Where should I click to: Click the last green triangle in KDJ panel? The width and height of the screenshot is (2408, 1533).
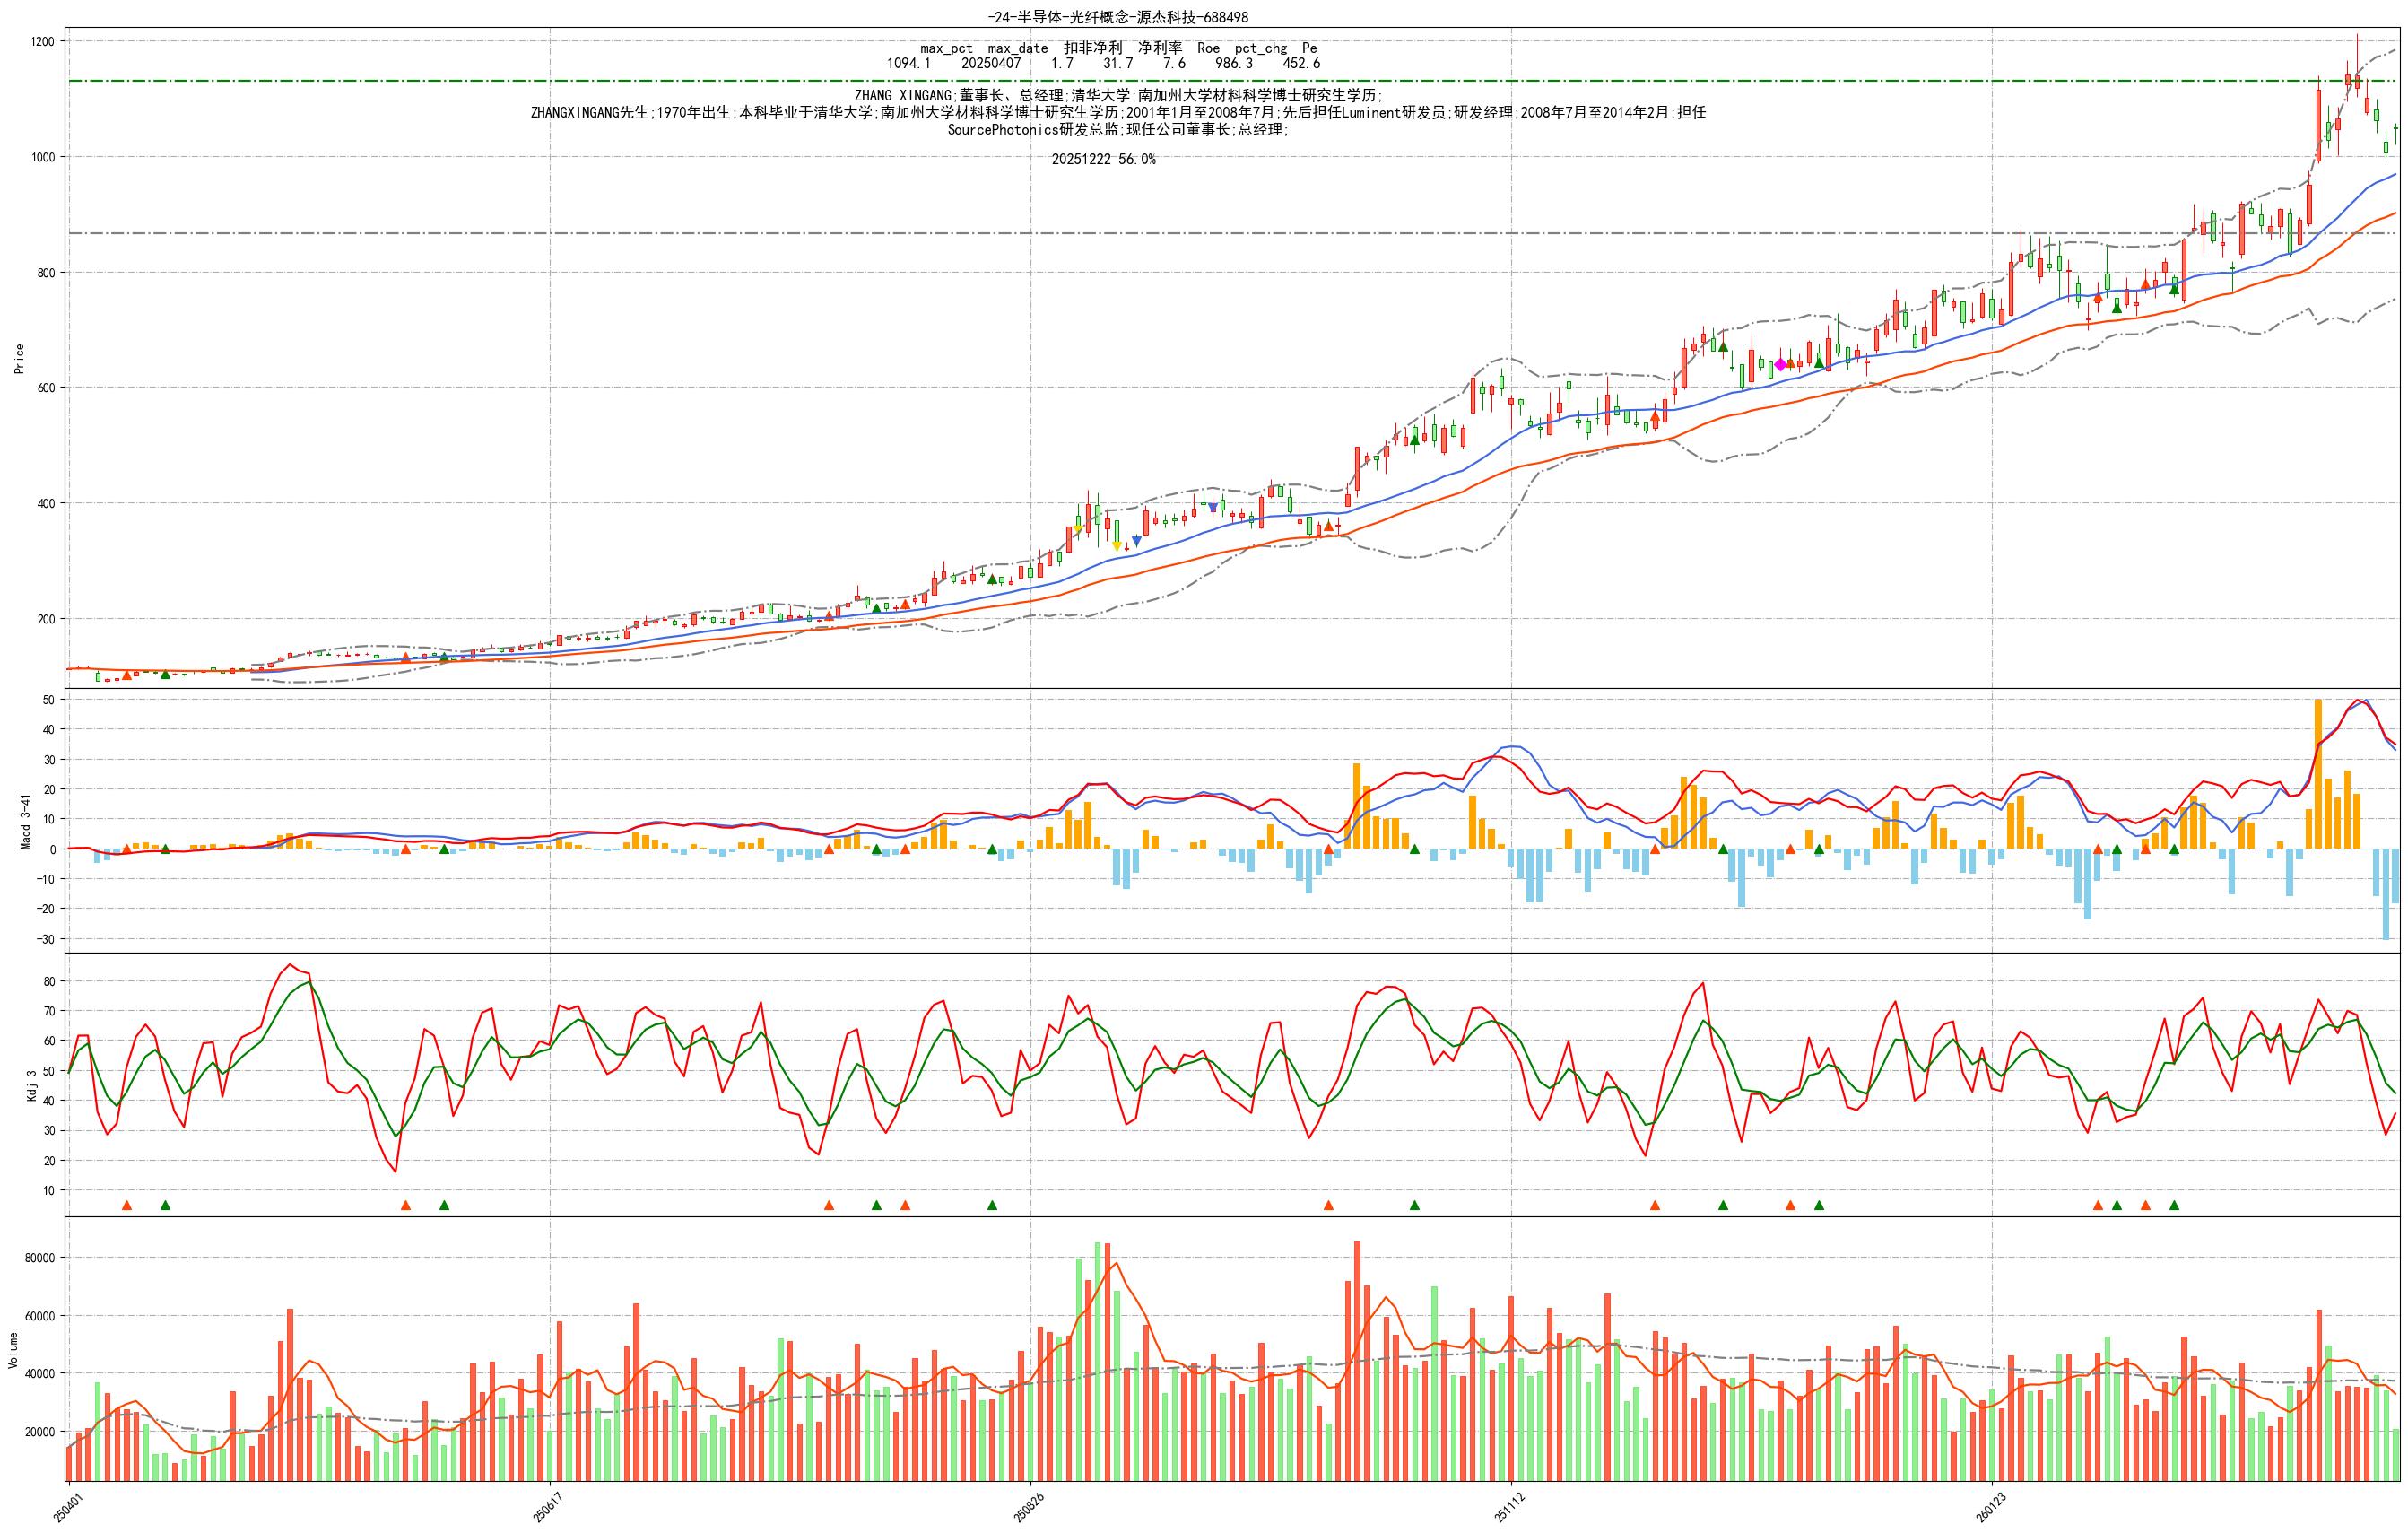[2174, 1205]
